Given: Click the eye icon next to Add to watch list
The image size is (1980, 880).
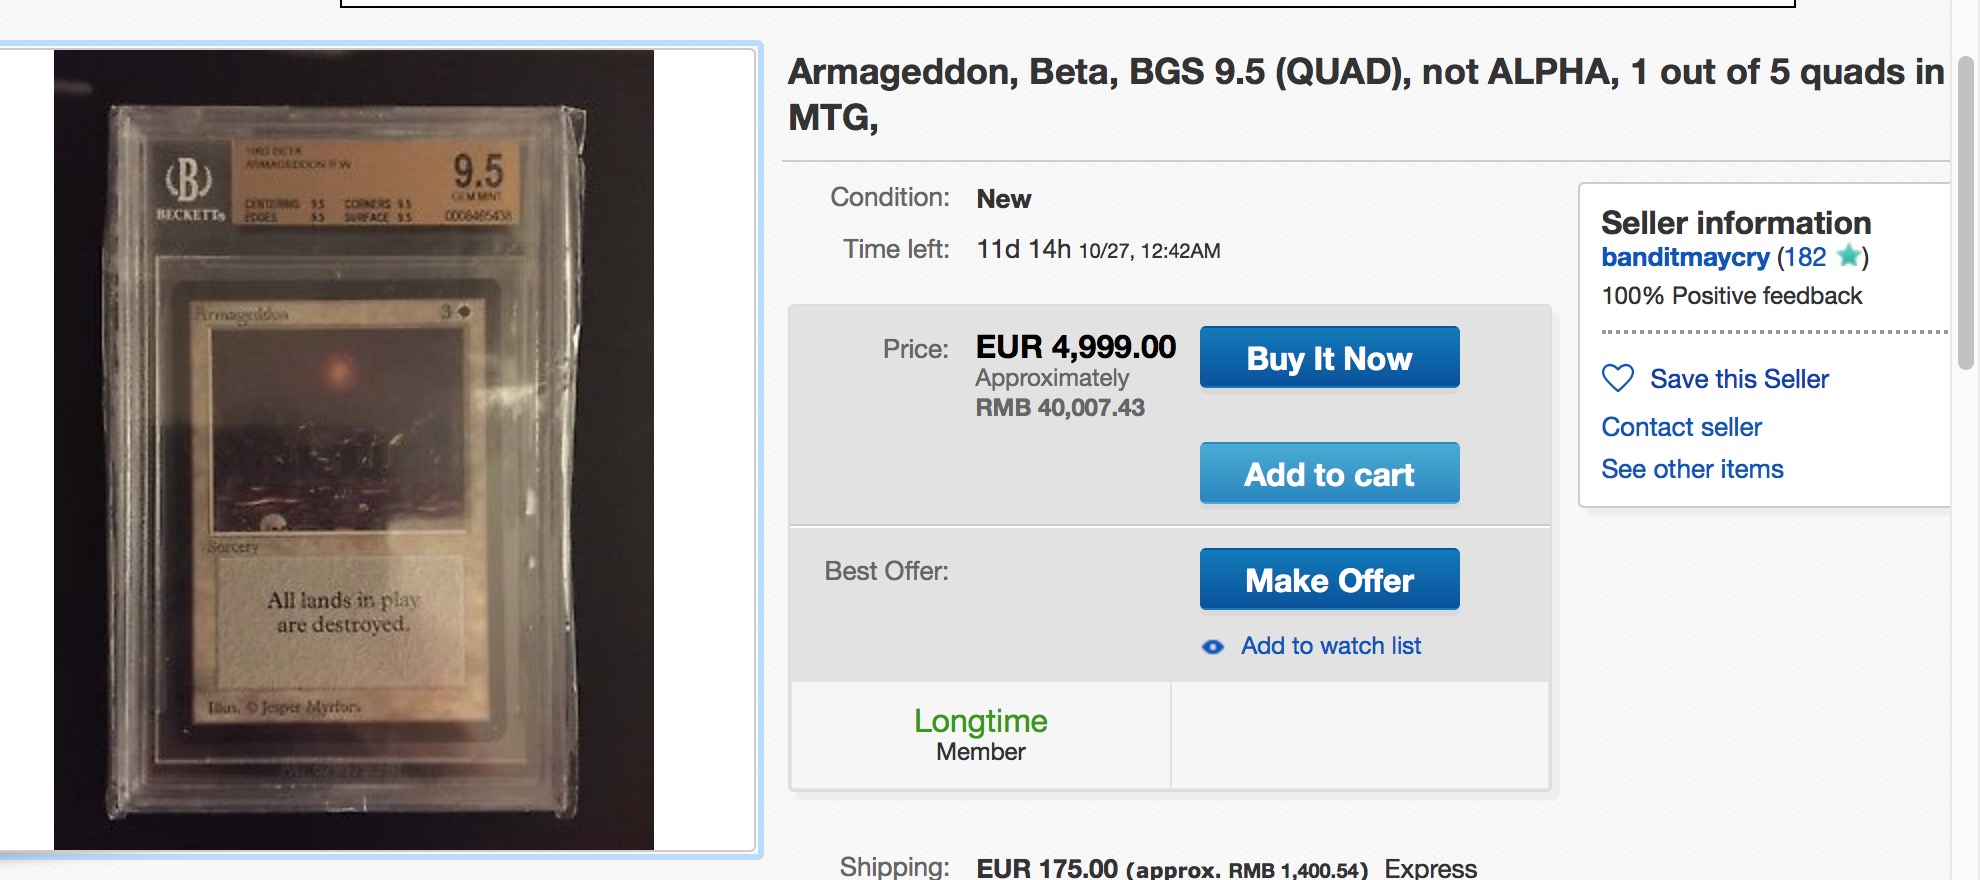Looking at the screenshot, I should (x=1213, y=647).
